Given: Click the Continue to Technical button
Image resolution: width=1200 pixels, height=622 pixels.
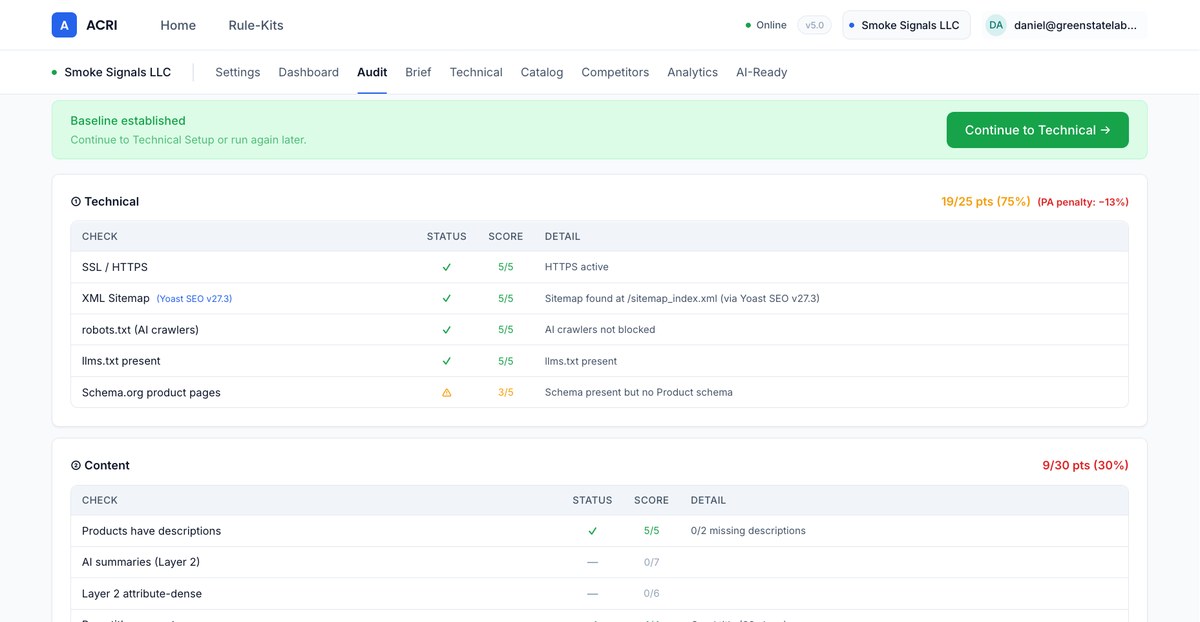Looking at the screenshot, I should point(1038,130).
